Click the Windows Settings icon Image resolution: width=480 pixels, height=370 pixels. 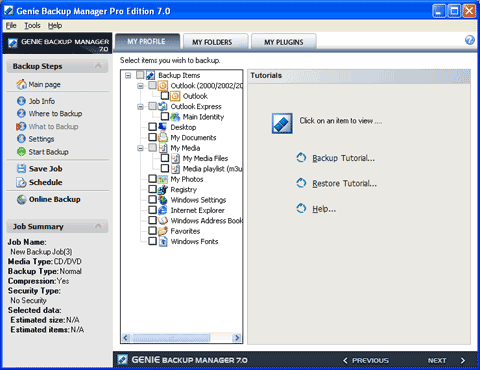pyautogui.click(x=163, y=200)
